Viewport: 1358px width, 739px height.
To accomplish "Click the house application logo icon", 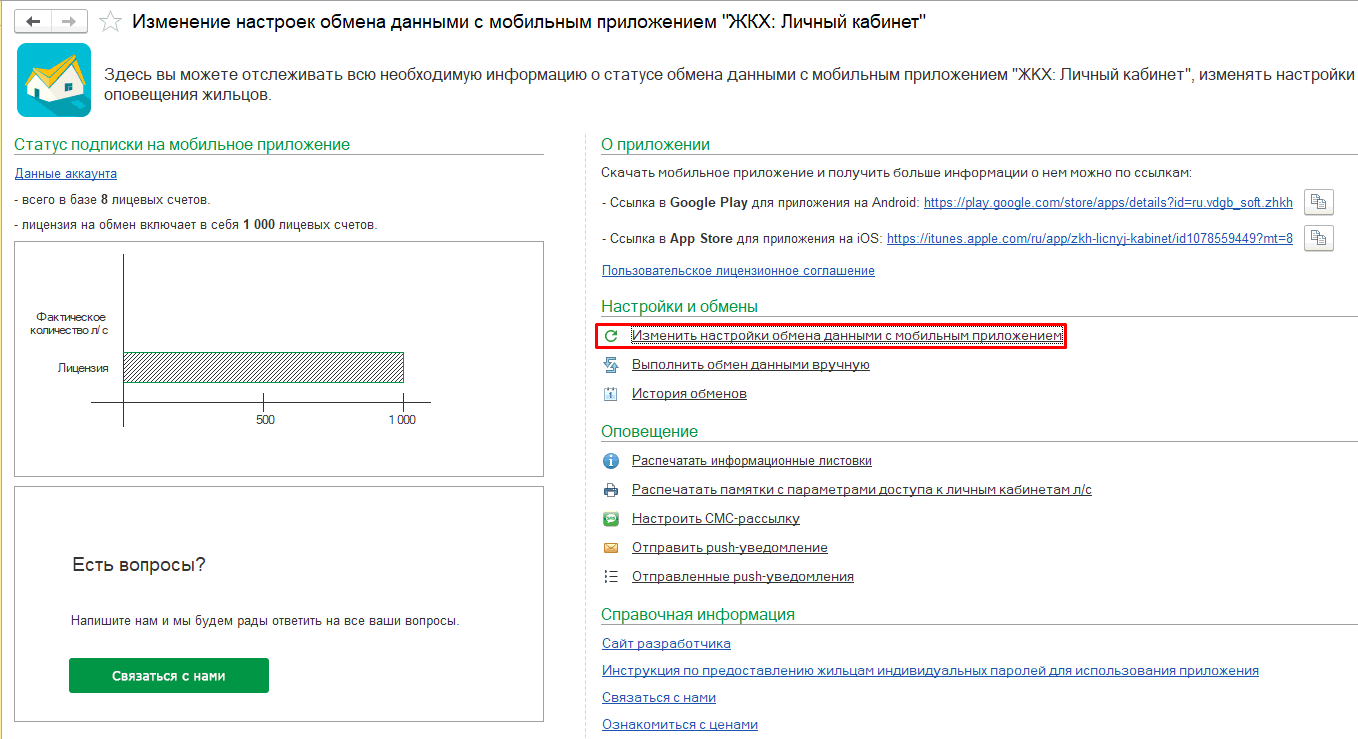I will pos(54,80).
